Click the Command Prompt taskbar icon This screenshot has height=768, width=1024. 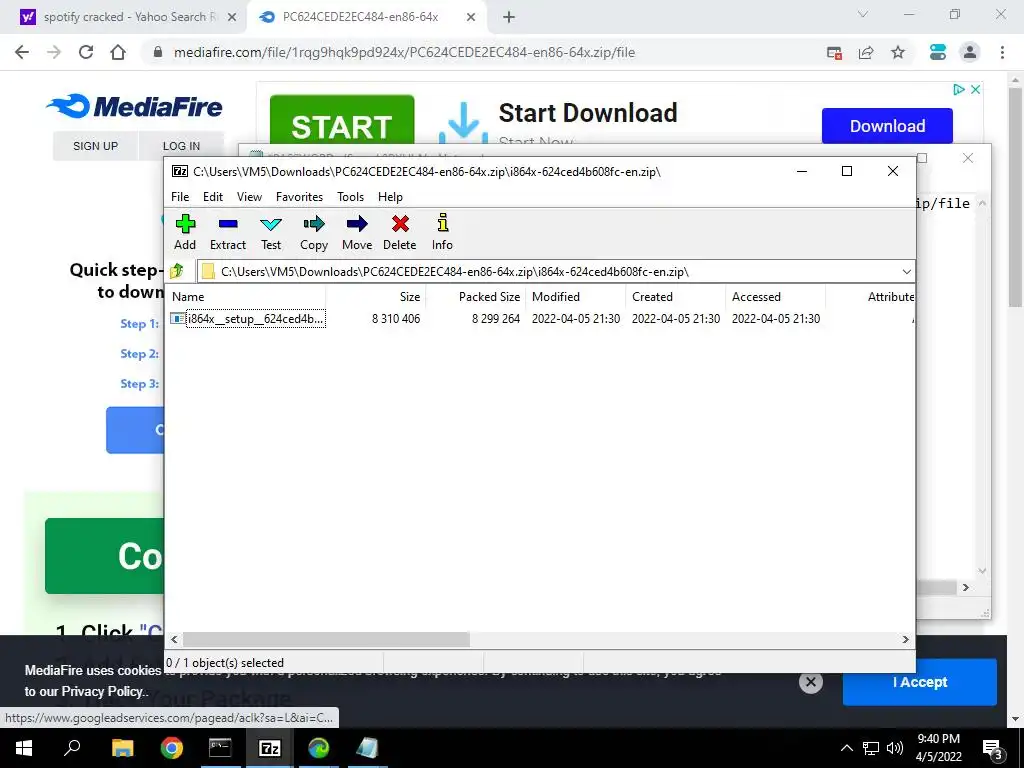tap(220, 748)
